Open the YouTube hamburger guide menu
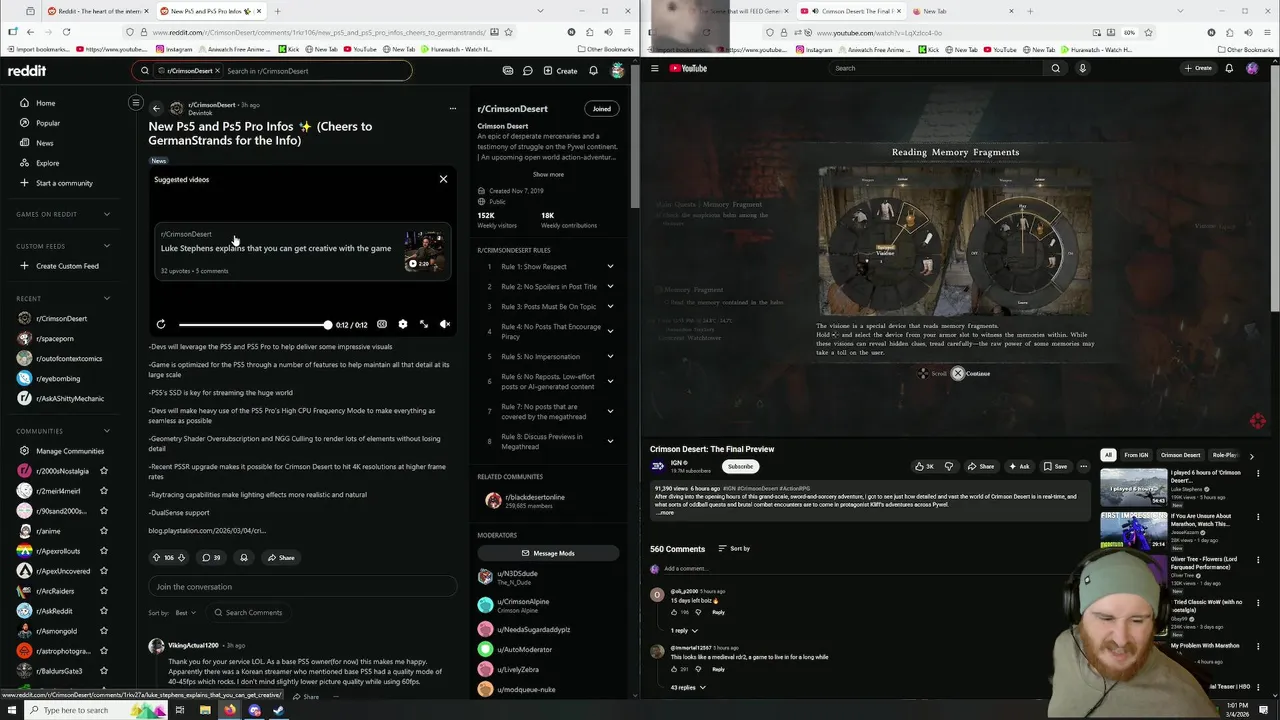Viewport: 1280px width, 720px height. click(x=655, y=68)
